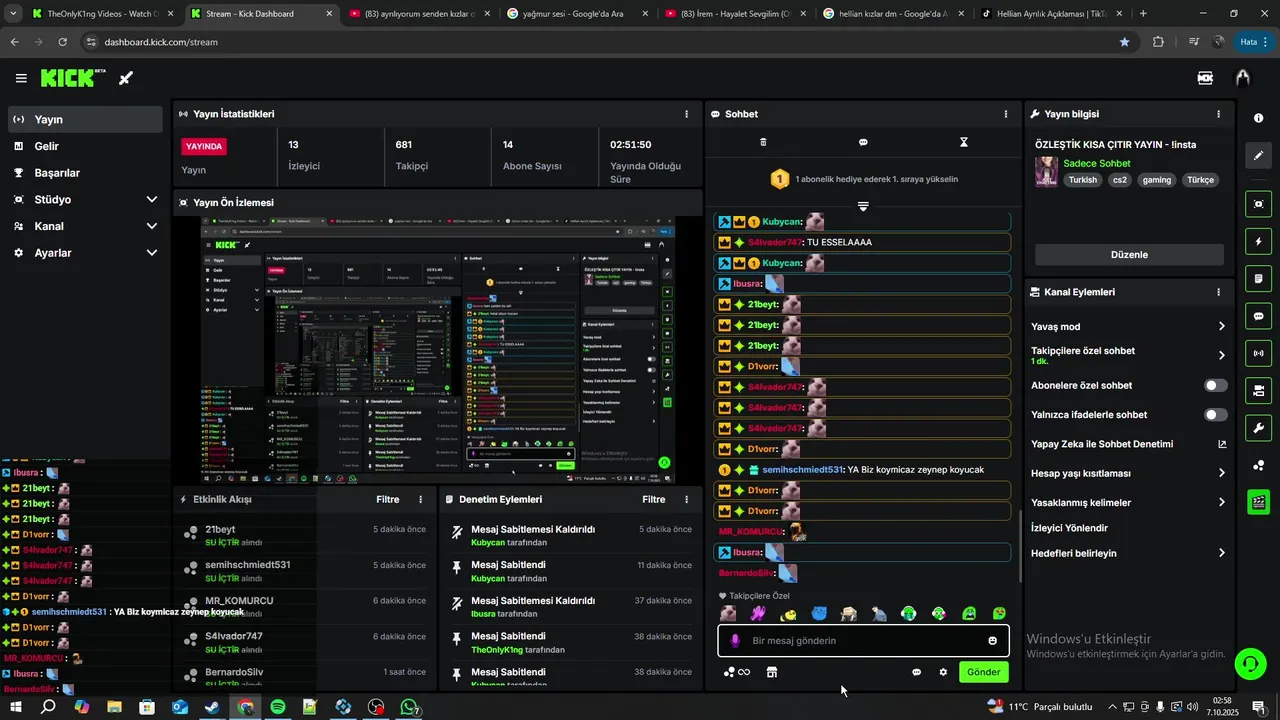The height and width of the screenshot is (720, 1280).
Task: Toggle Abonelere özel sohbet switch
Action: pos(1216,385)
